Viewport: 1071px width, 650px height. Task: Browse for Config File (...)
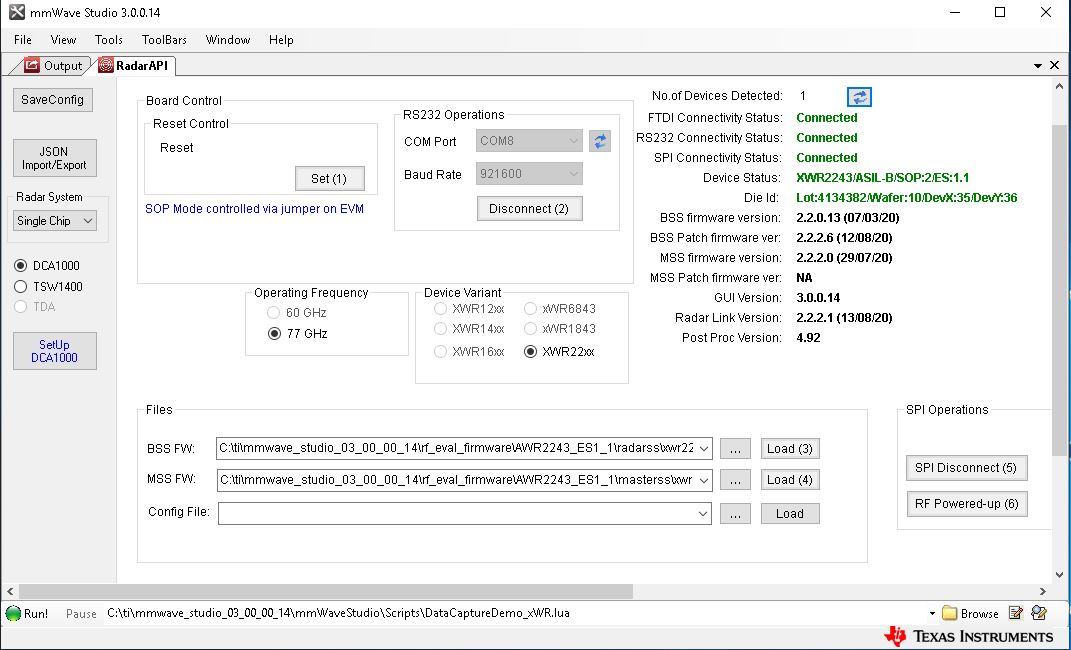[735, 513]
